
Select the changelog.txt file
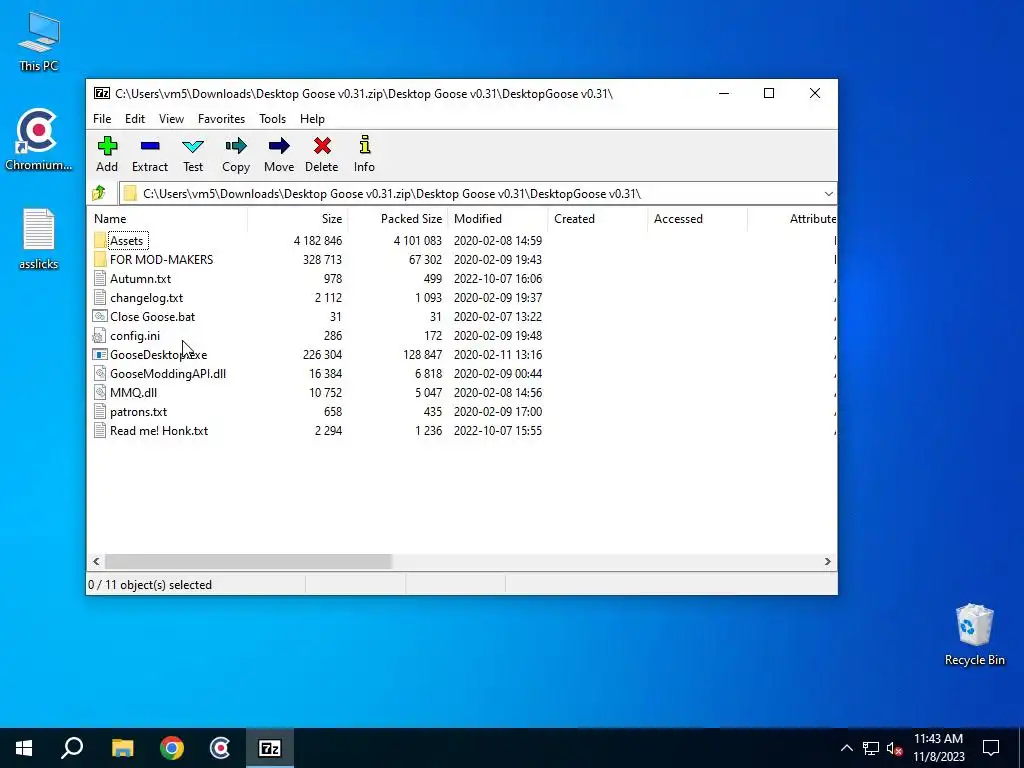(x=146, y=298)
